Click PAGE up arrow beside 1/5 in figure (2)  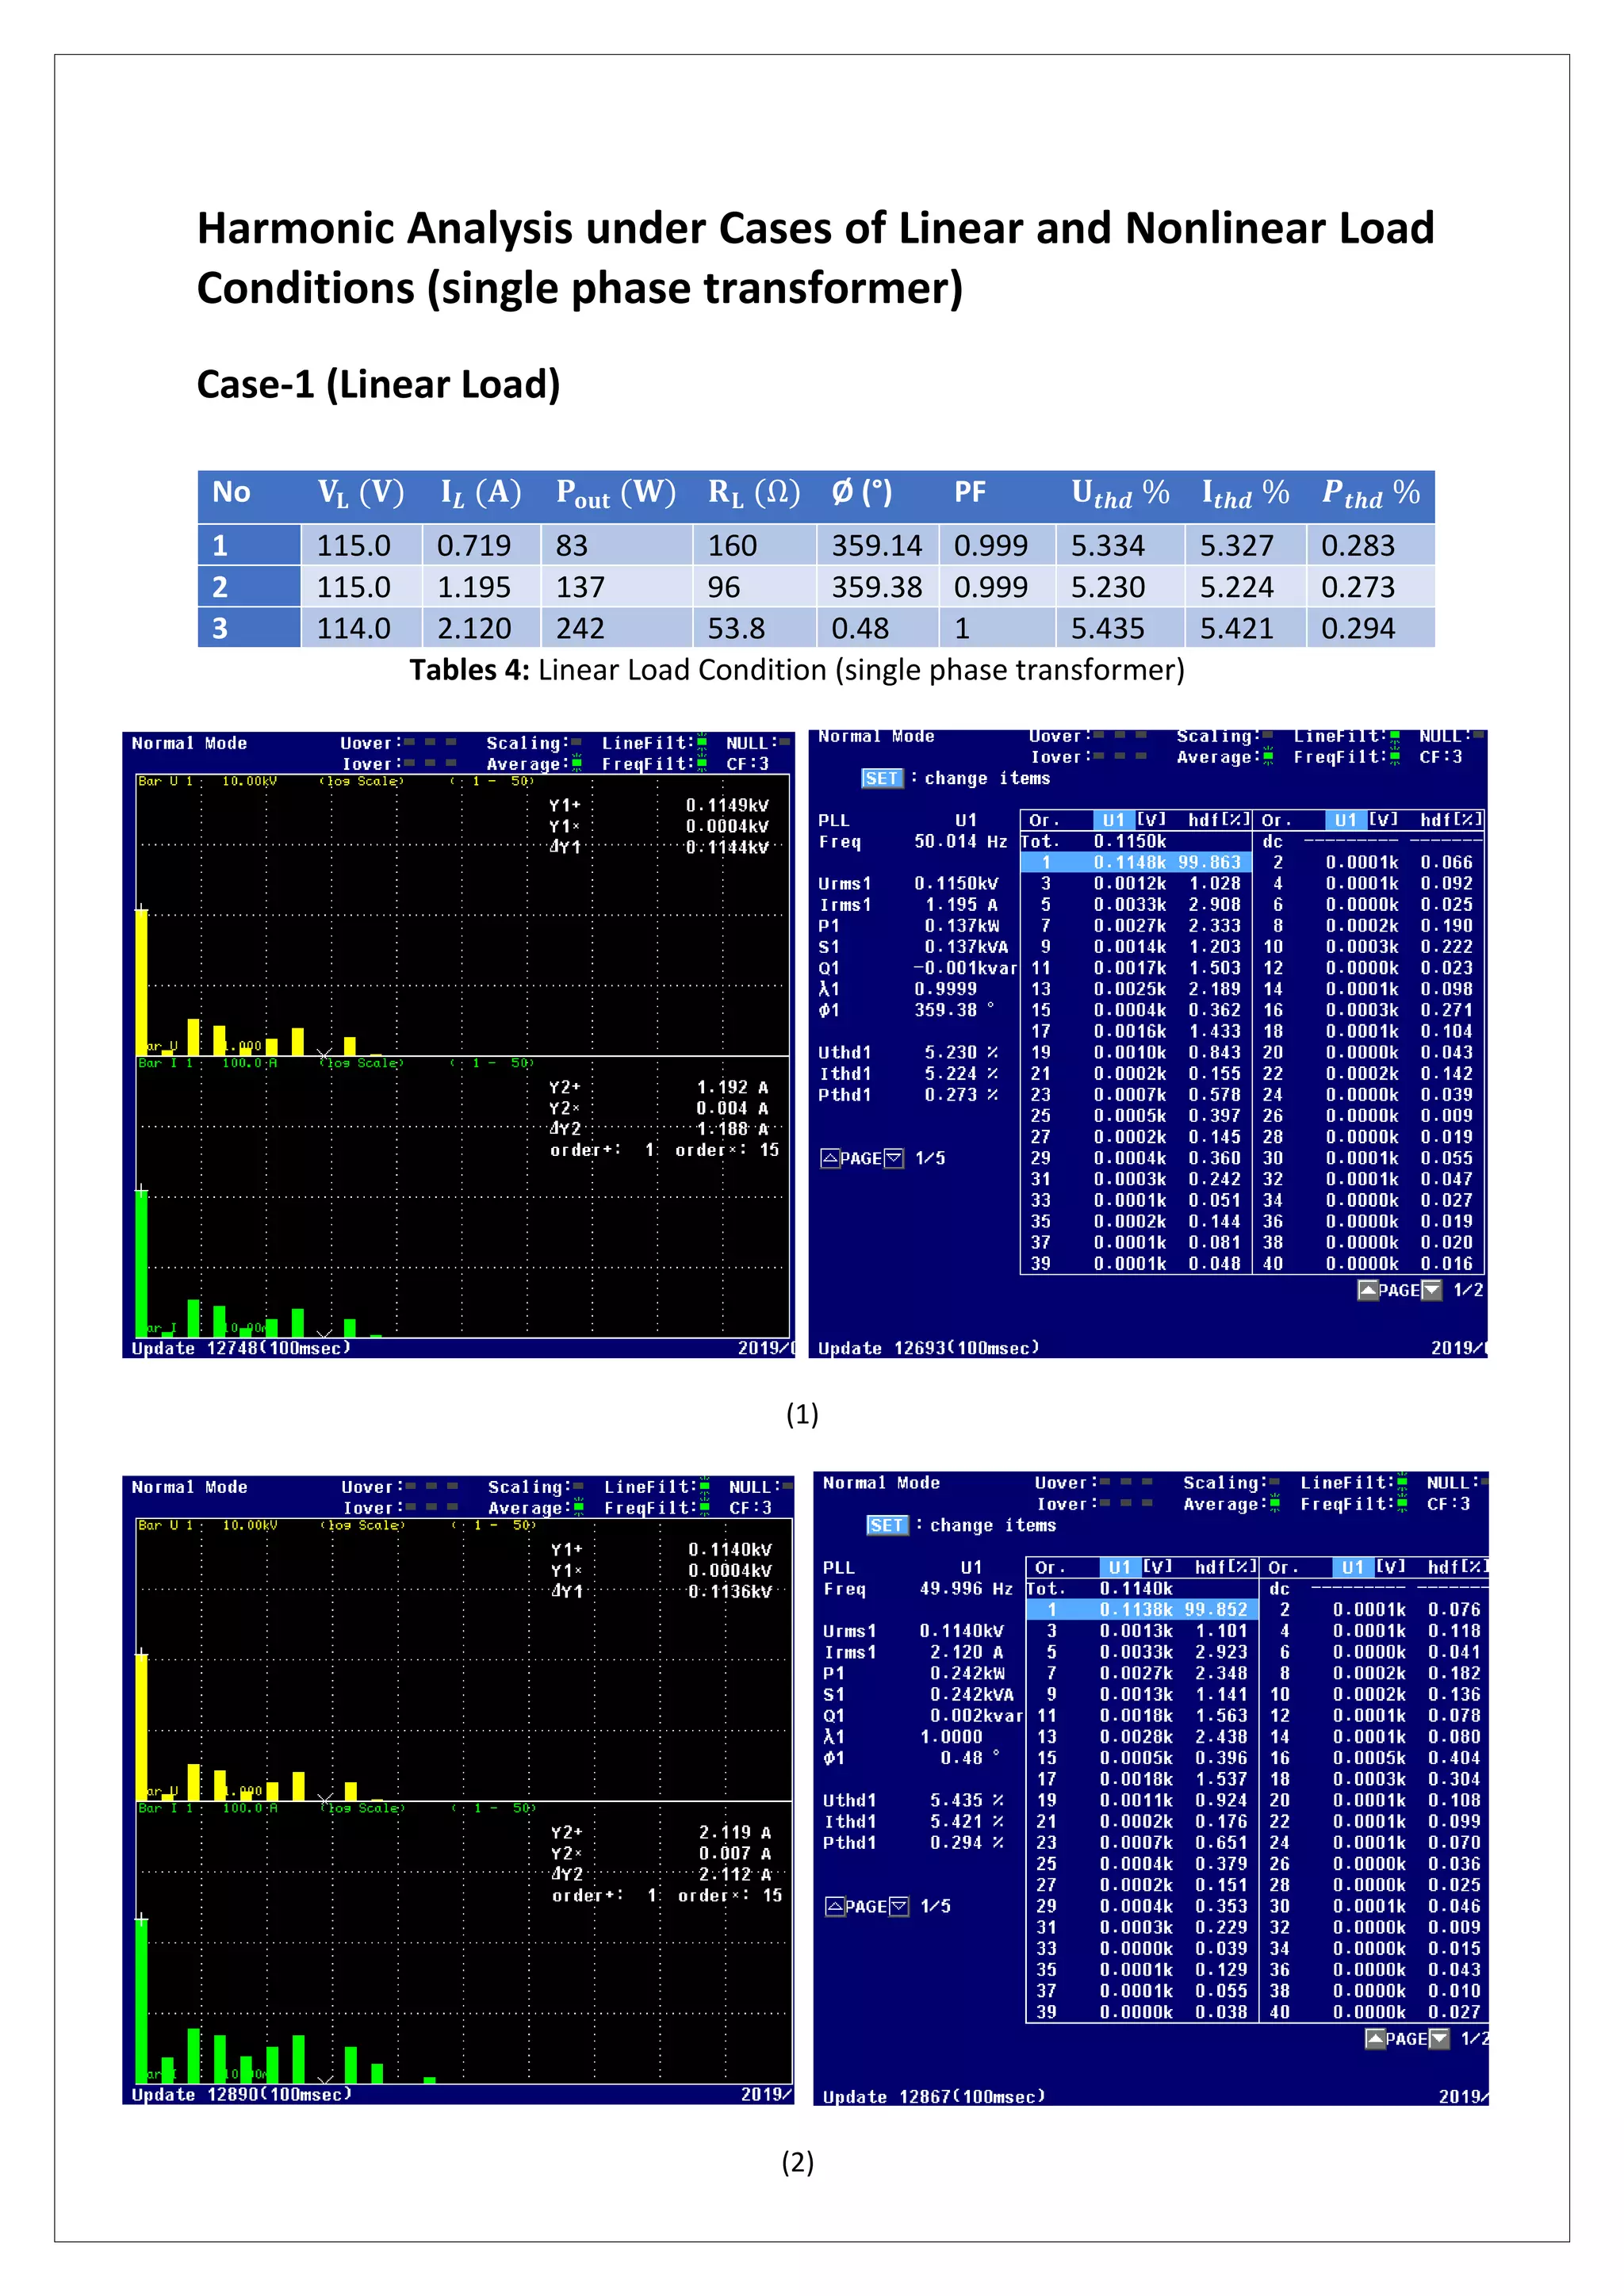pos(835,1906)
